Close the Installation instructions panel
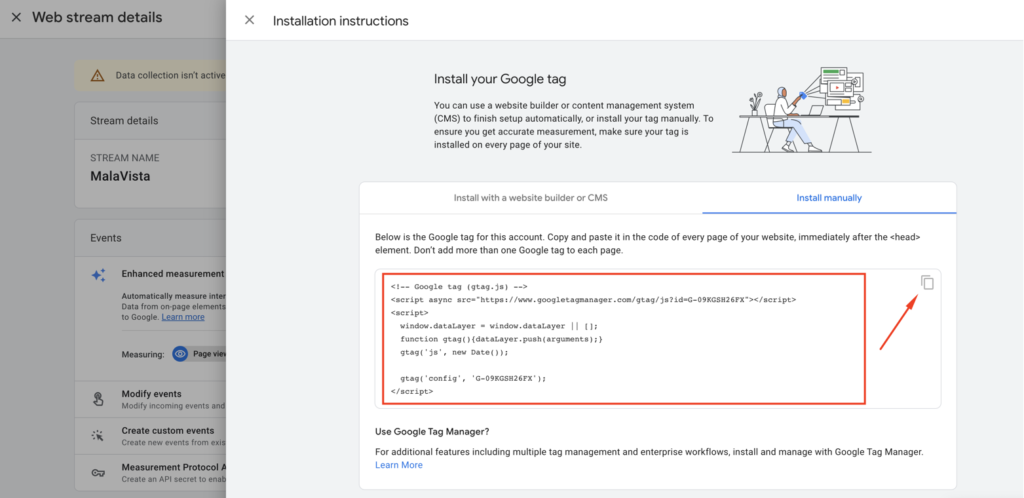The width and height of the screenshot is (1024, 498). tap(249, 20)
